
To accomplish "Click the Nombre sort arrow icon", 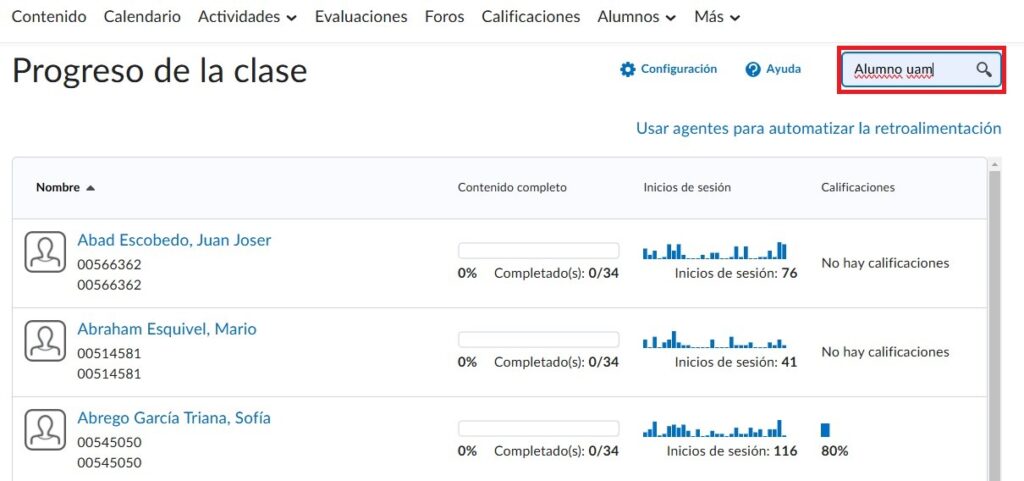I will pyautogui.click(x=91, y=188).
